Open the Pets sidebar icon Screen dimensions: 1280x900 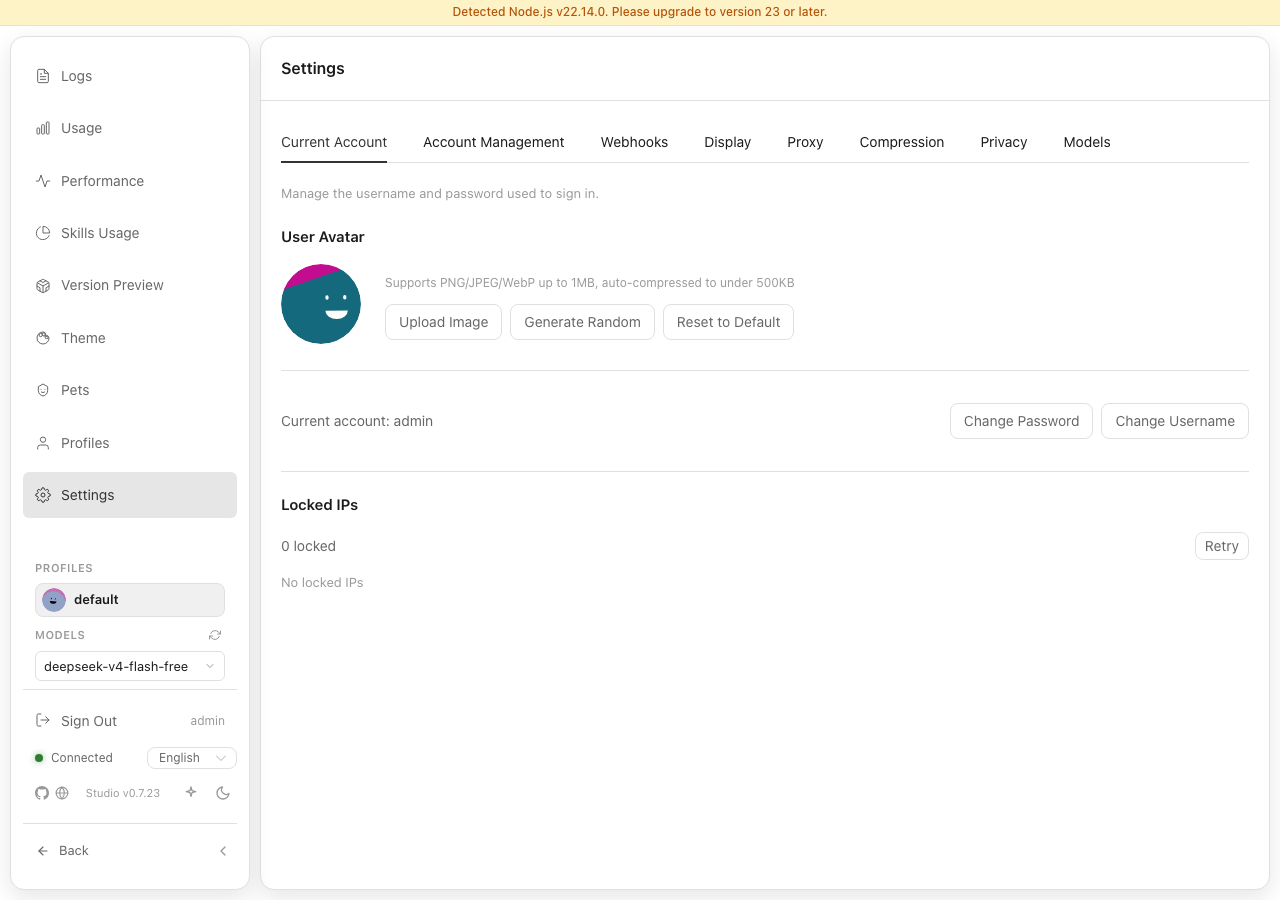tap(43, 390)
